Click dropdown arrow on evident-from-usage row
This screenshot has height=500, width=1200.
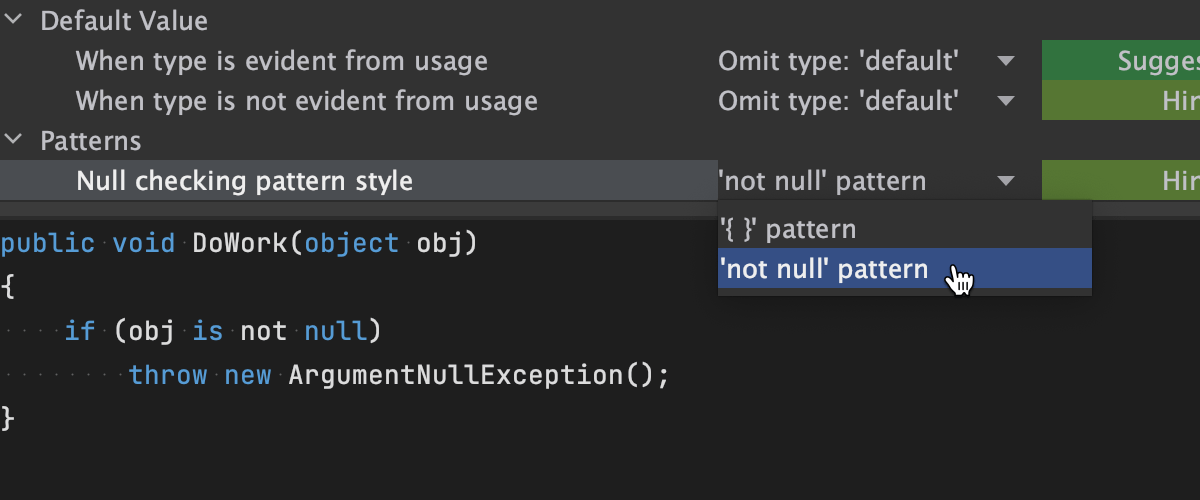point(1006,61)
